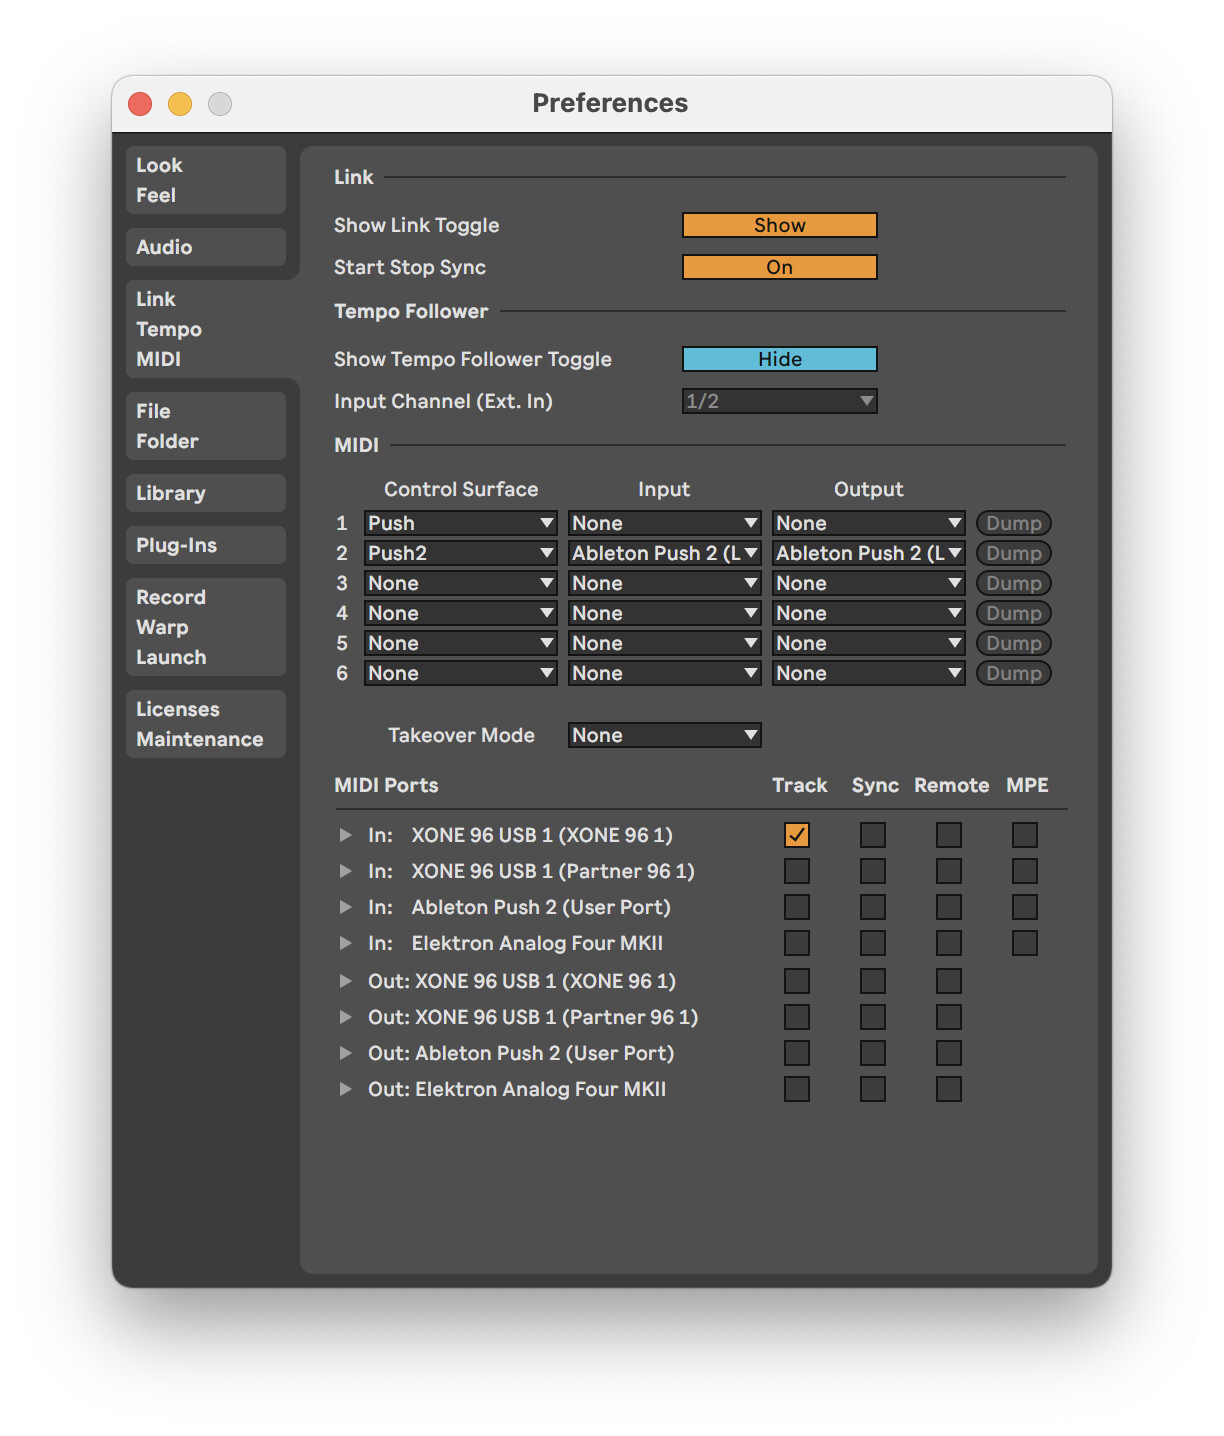The height and width of the screenshot is (1436, 1224).
Task: Open the Look Feel preferences tab
Action: [x=206, y=180]
